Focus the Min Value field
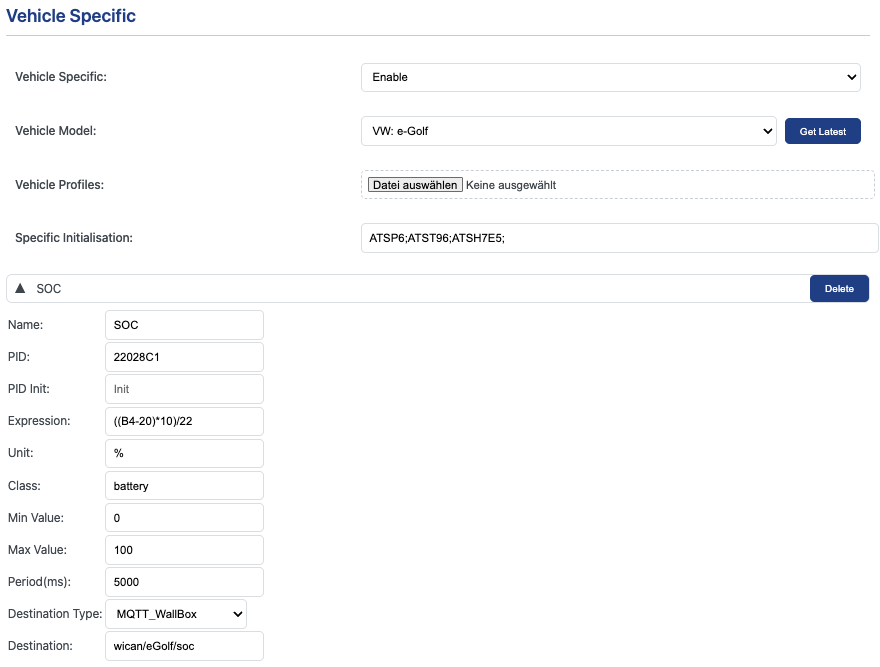880x667 pixels. [184, 518]
